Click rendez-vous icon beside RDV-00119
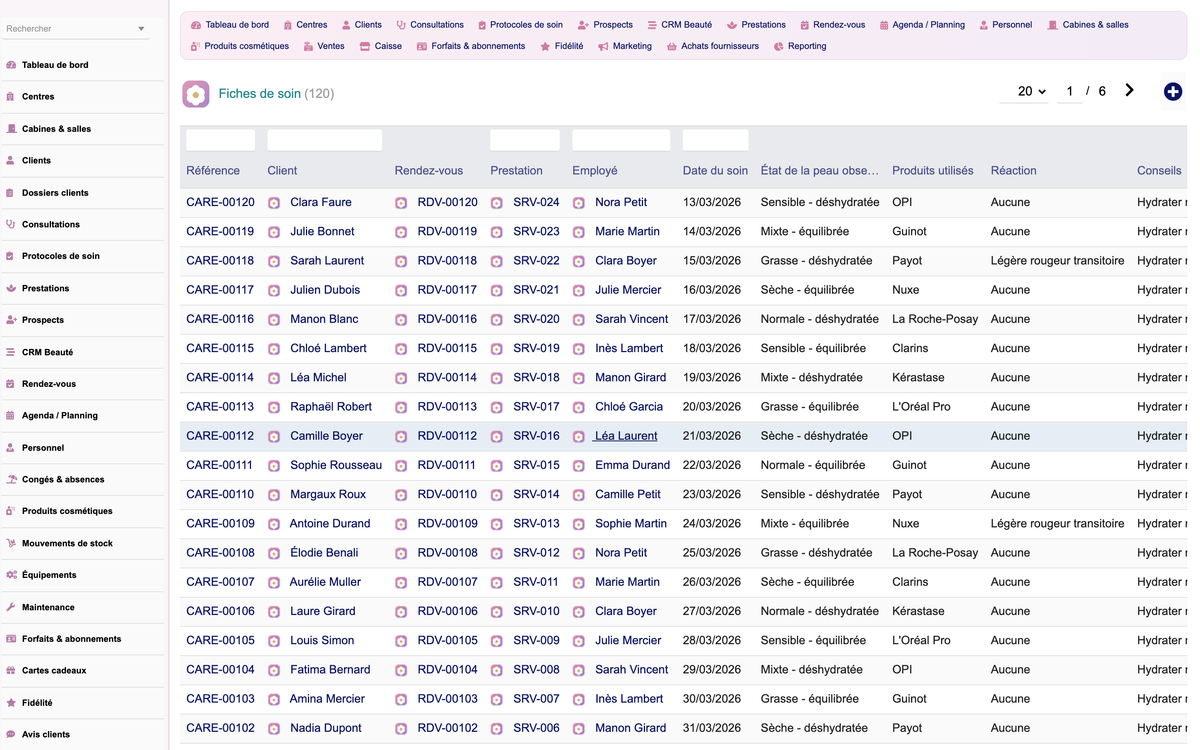Screen dimensions: 1200x750 click(x=401, y=232)
